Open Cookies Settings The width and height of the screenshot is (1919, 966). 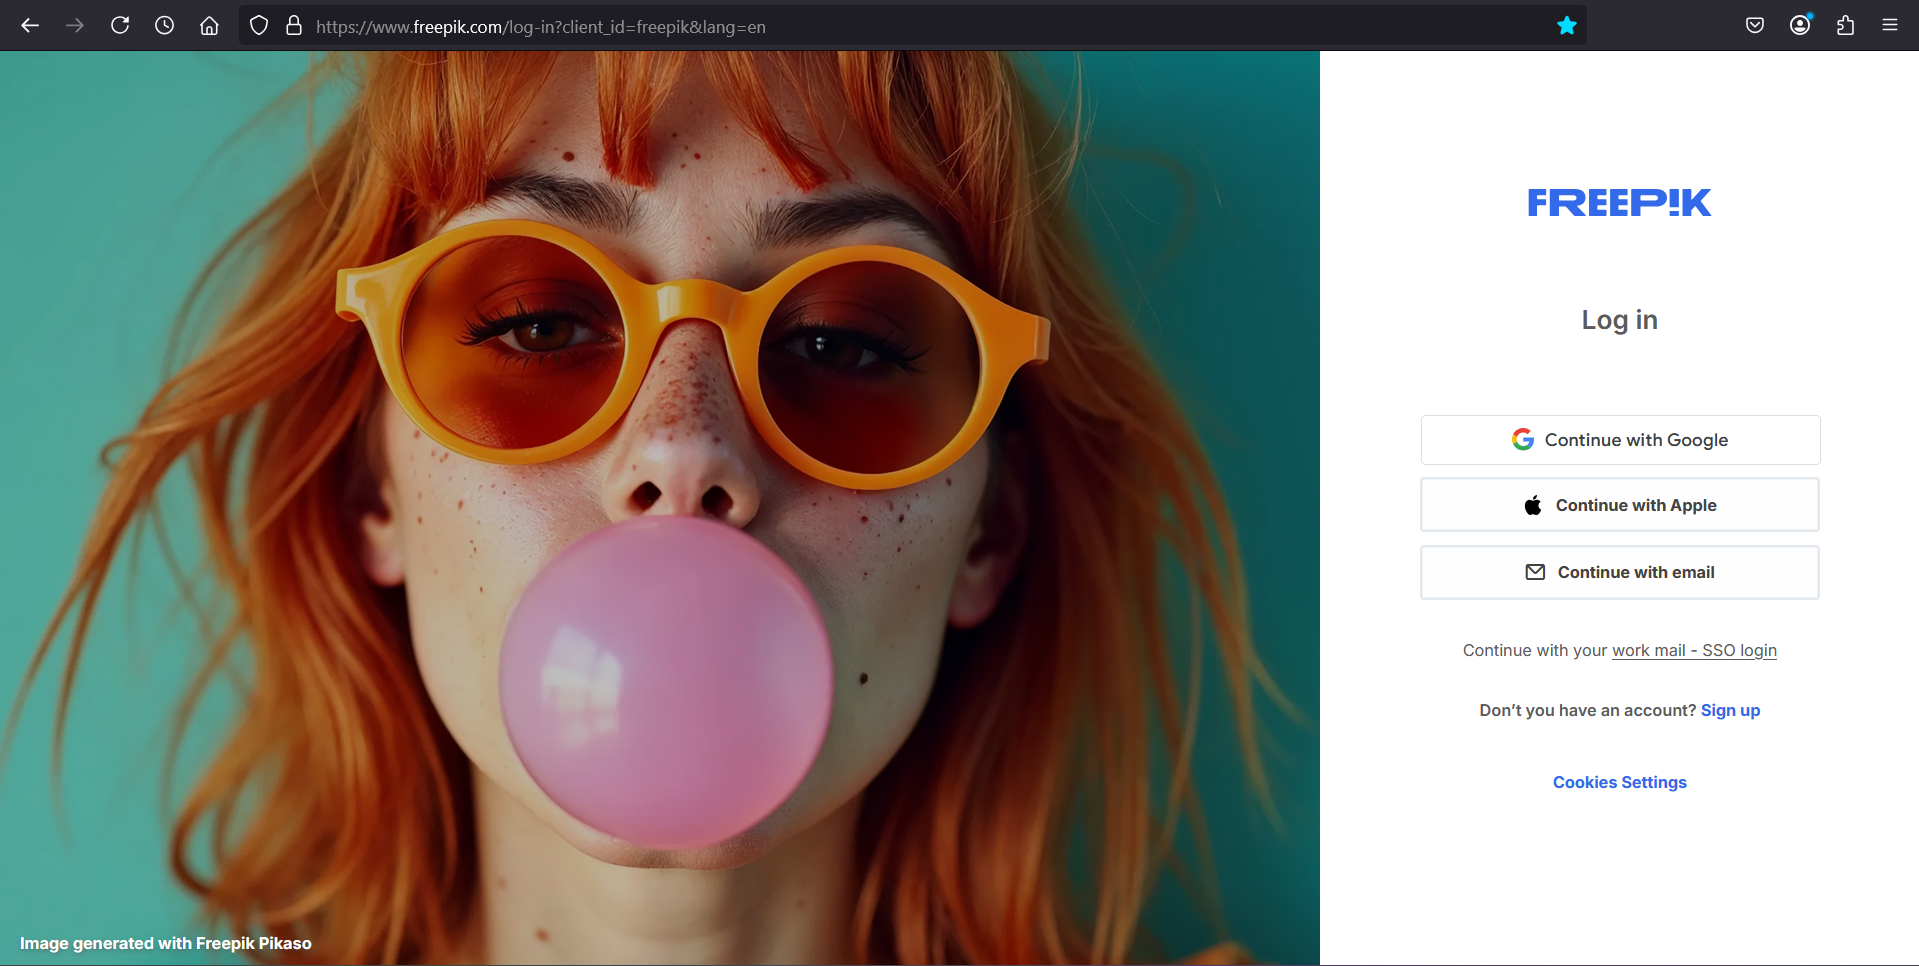pos(1619,782)
